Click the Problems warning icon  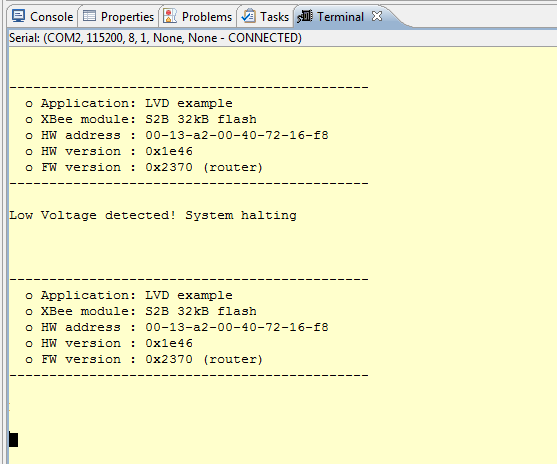170,16
